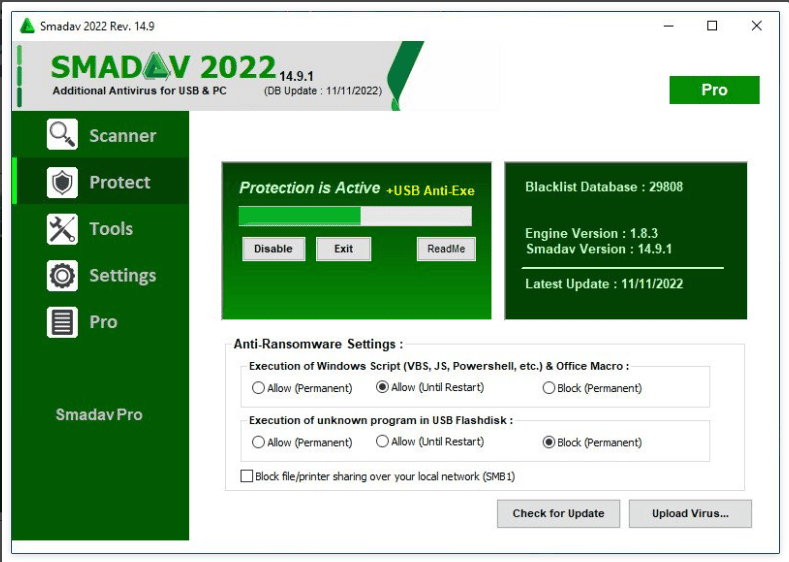
Task: Click the Smadav Pro text in sidebar
Action: pos(99,415)
